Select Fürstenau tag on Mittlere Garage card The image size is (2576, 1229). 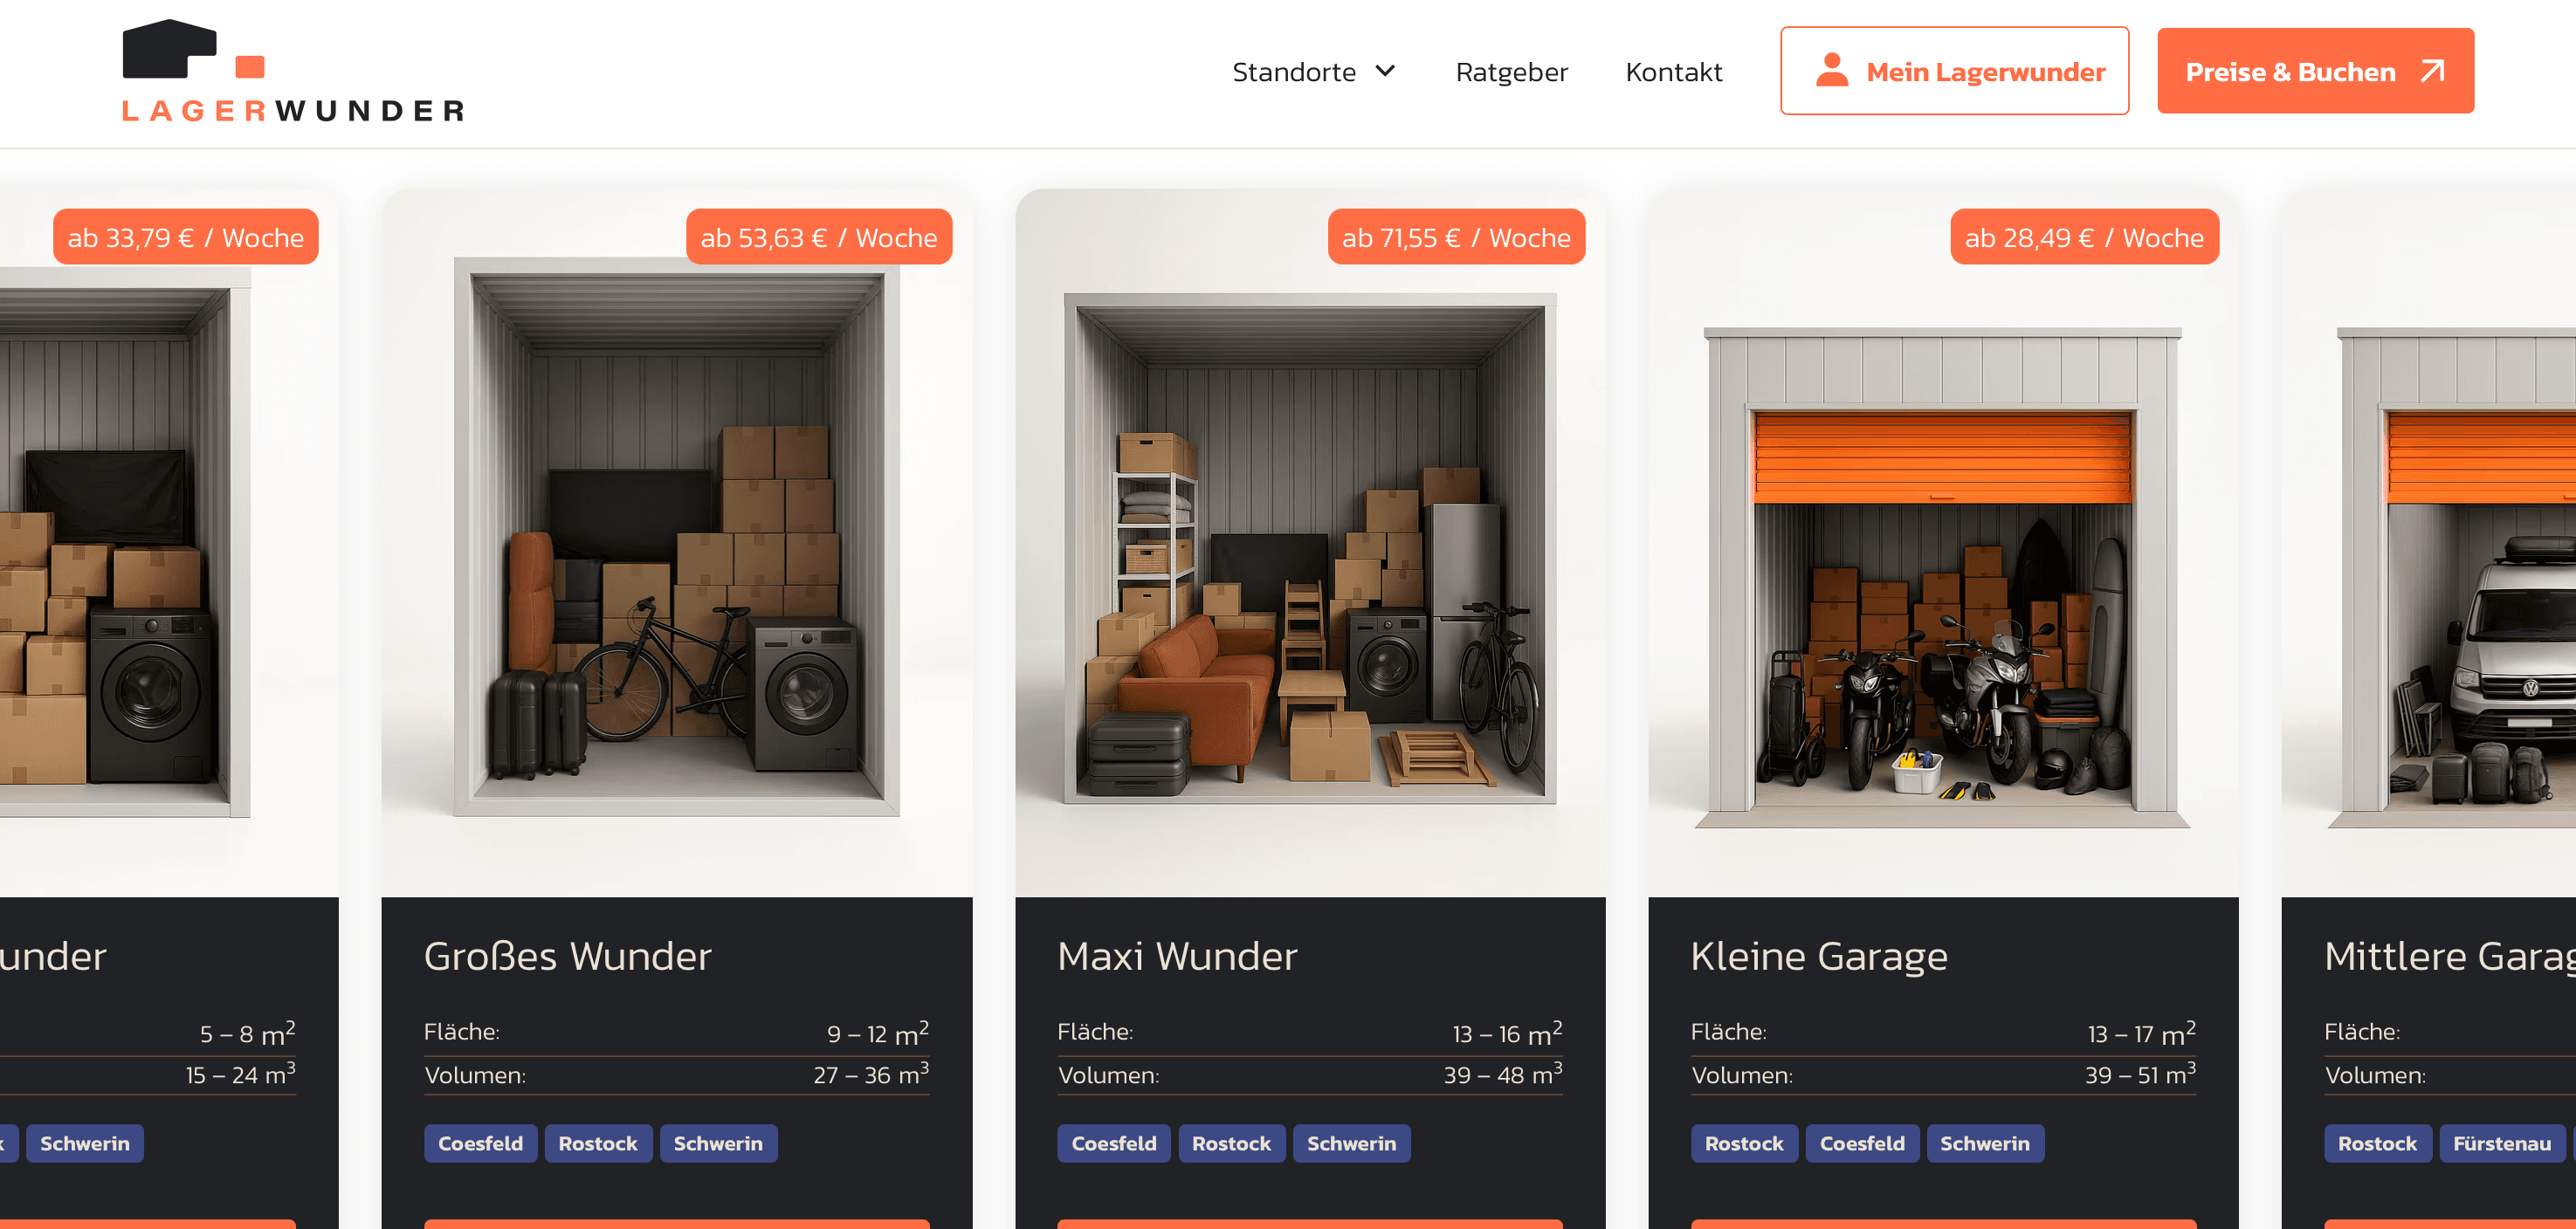tap(2502, 1143)
